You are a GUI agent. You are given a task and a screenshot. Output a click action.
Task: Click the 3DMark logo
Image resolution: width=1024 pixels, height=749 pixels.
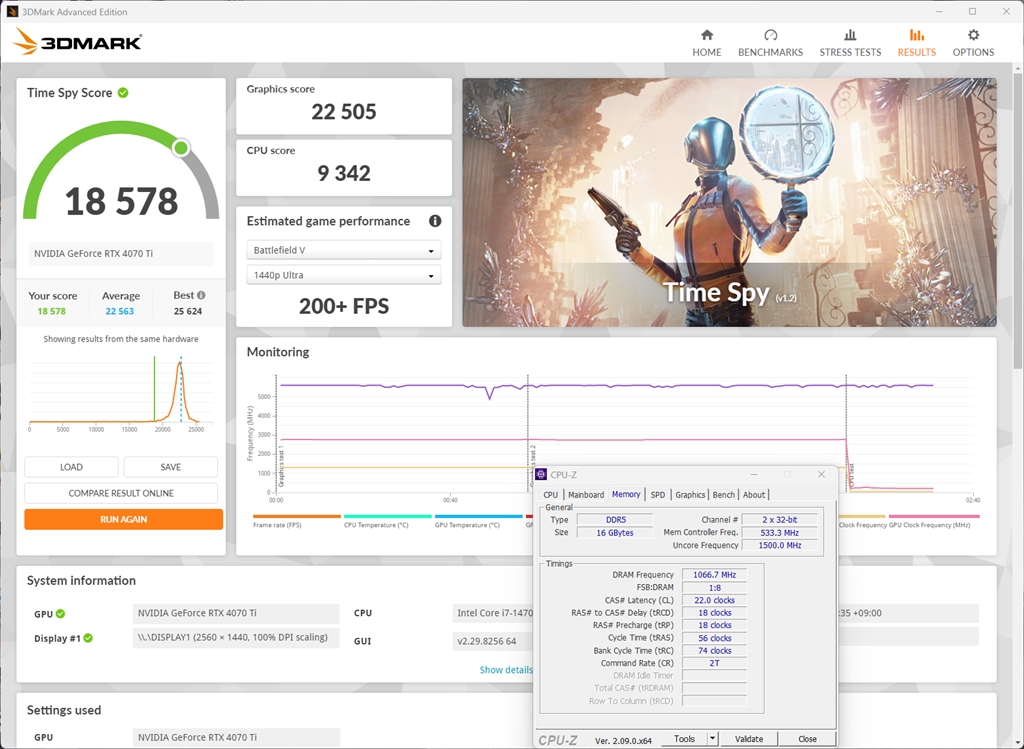pyautogui.click(x=78, y=42)
